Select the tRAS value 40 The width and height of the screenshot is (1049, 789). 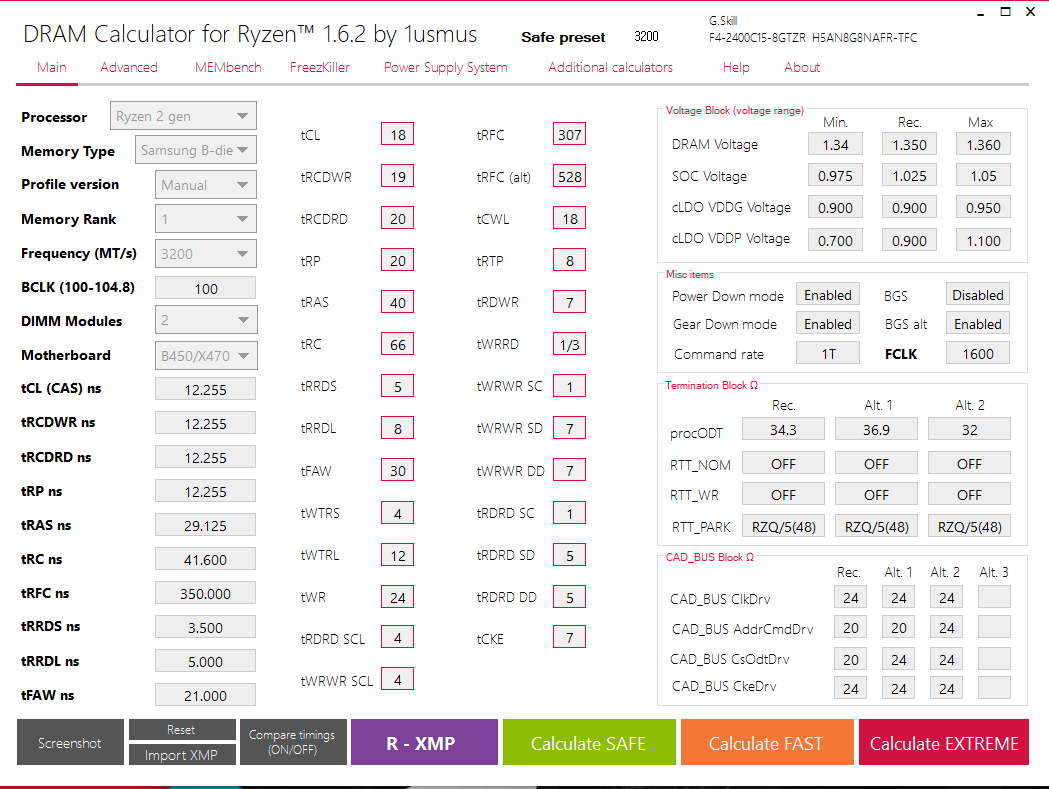coord(397,302)
